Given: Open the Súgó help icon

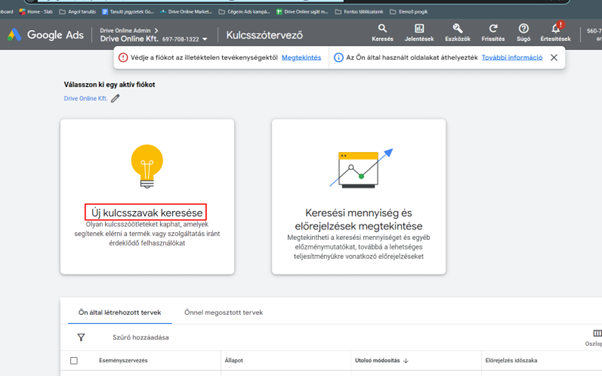Looking at the screenshot, I should click(523, 33).
